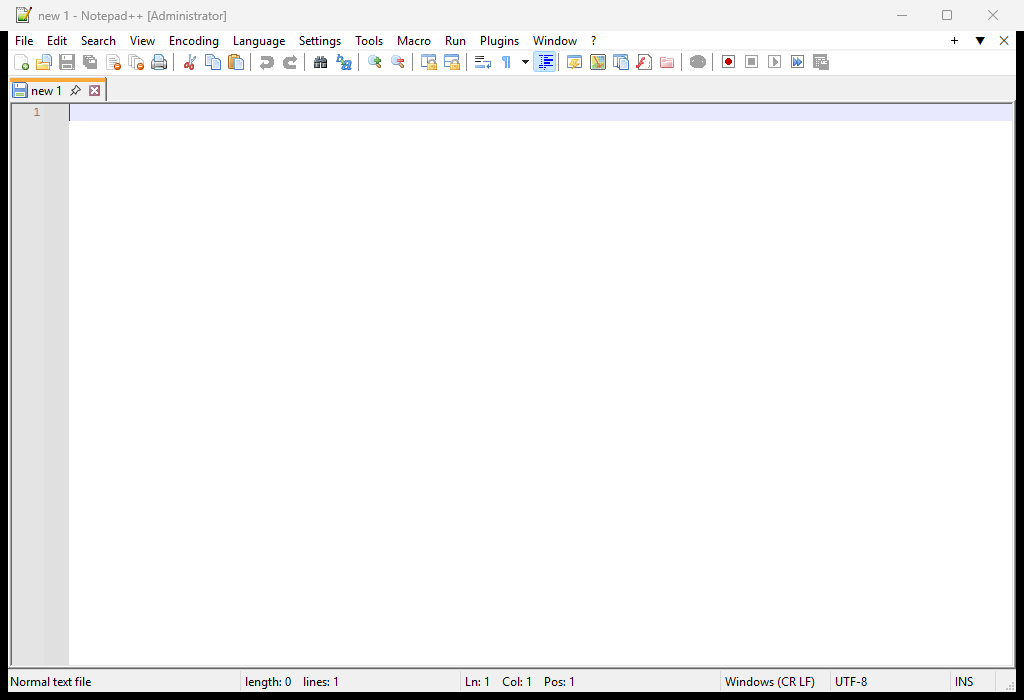The height and width of the screenshot is (700, 1024).
Task: Toggle word wrap toolbar button
Action: (483, 62)
